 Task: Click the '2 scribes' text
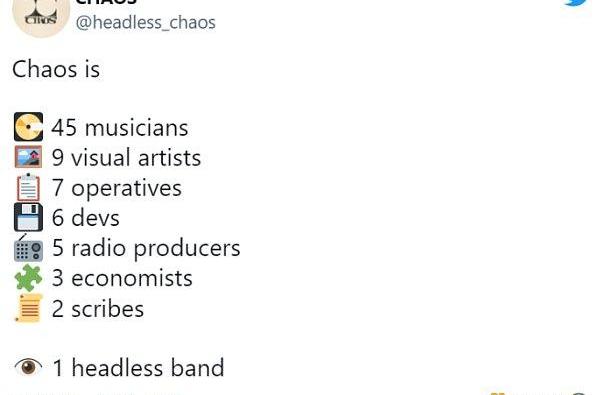pyautogui.click(x=98, y=308)
